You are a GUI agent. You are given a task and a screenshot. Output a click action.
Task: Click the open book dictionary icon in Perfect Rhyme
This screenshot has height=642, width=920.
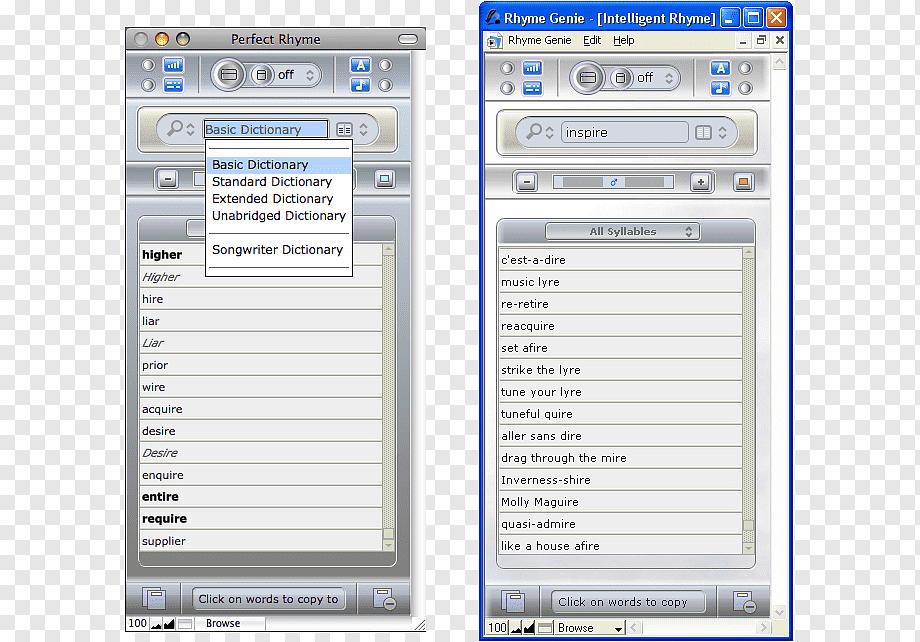[344, 129]
